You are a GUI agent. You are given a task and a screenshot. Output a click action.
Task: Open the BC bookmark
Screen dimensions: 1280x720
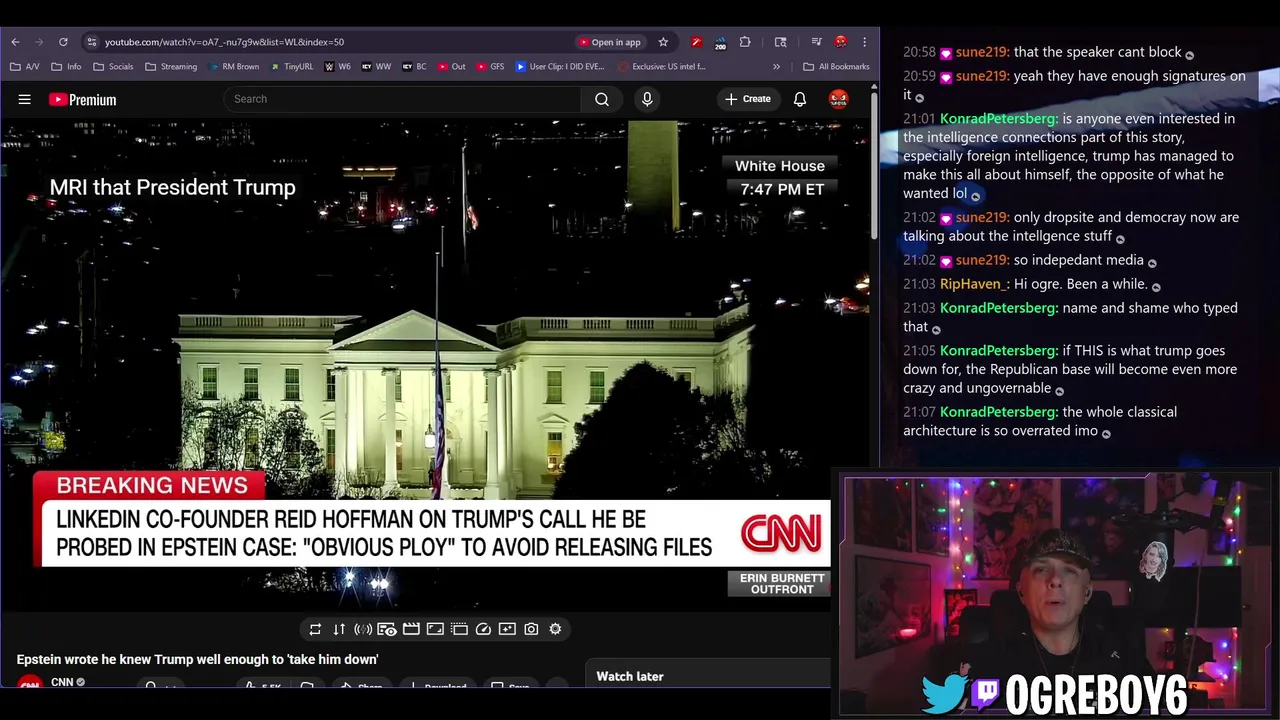pyautogui.click(x=414, y=67)
